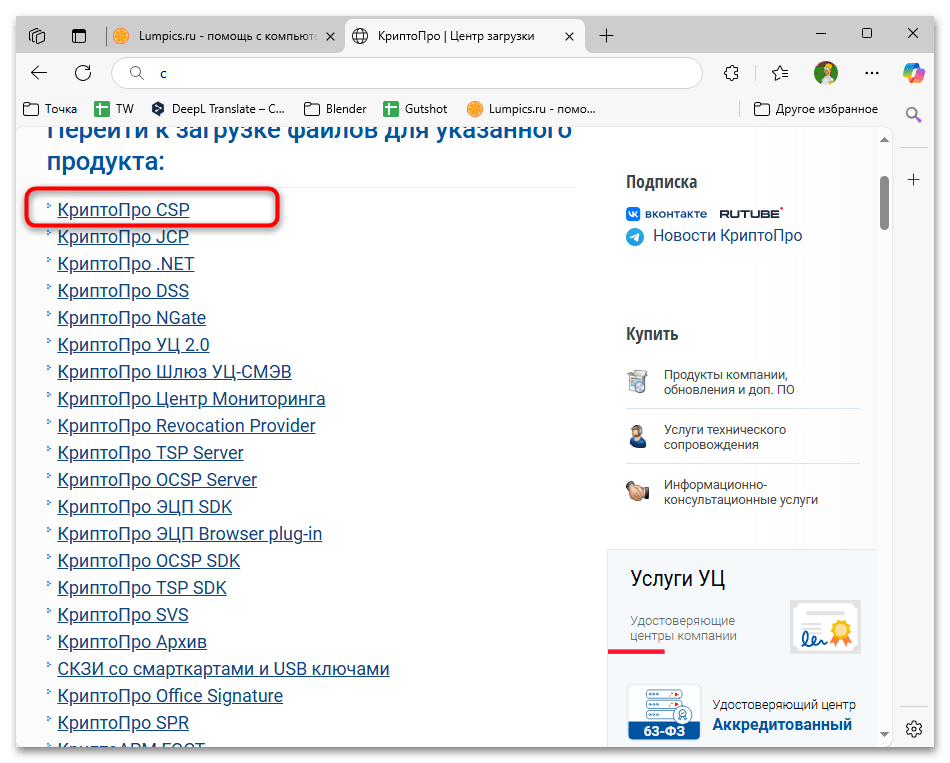Click the handshake icon under Купить
This screenshot has height=763, width=950.
tap(637, 491)
